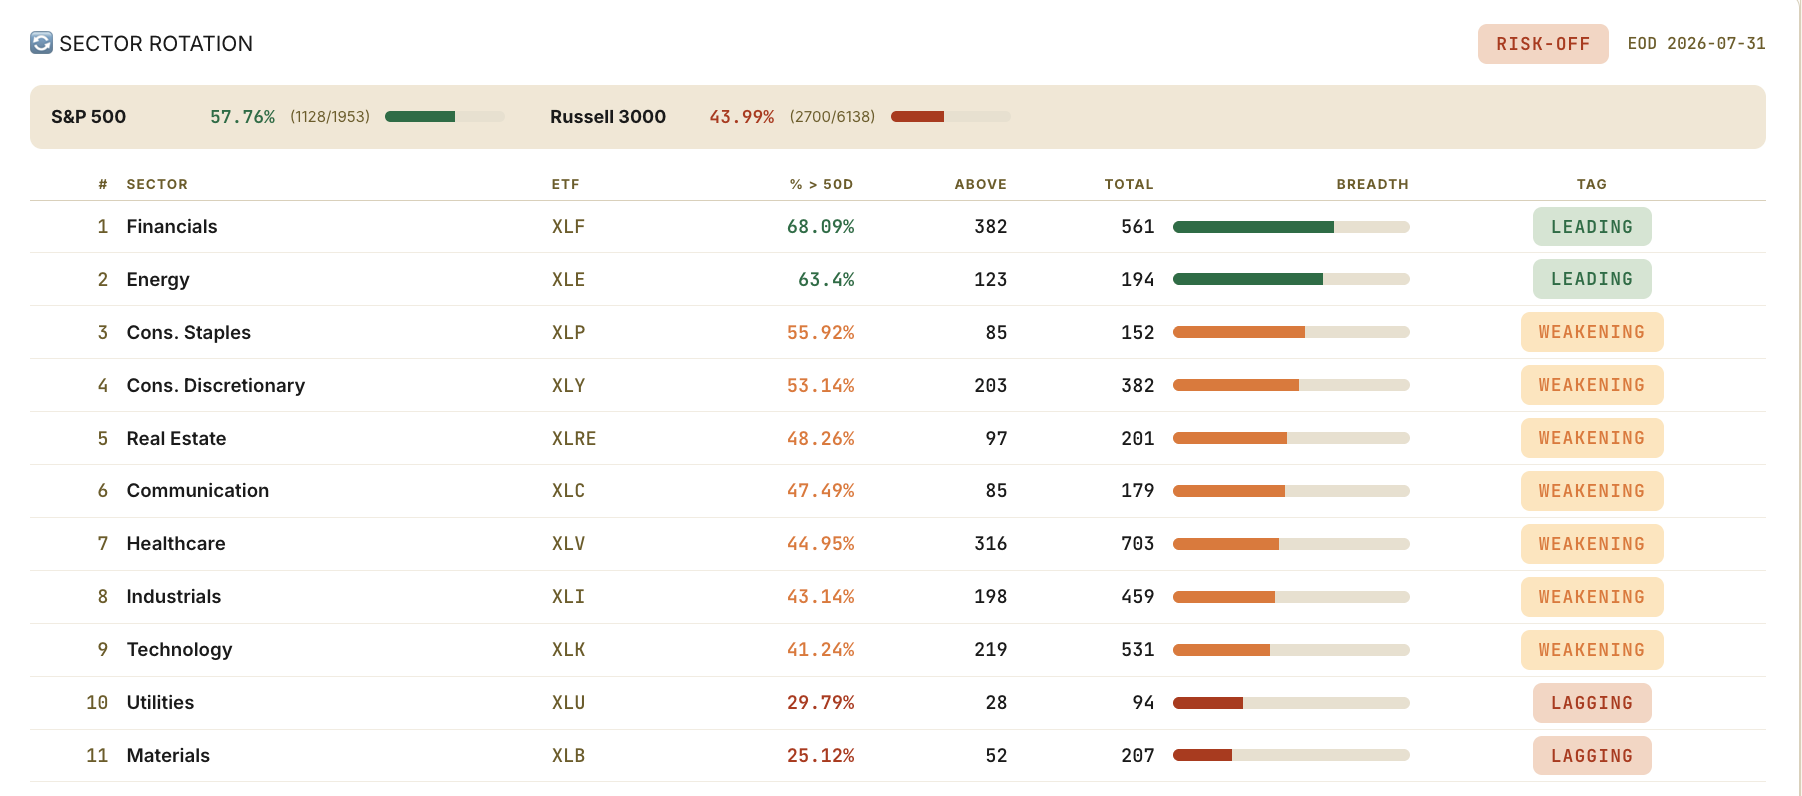Sort by the ETF column header
The height and width of the screenshot is (796, 1802).
(565, 184)
